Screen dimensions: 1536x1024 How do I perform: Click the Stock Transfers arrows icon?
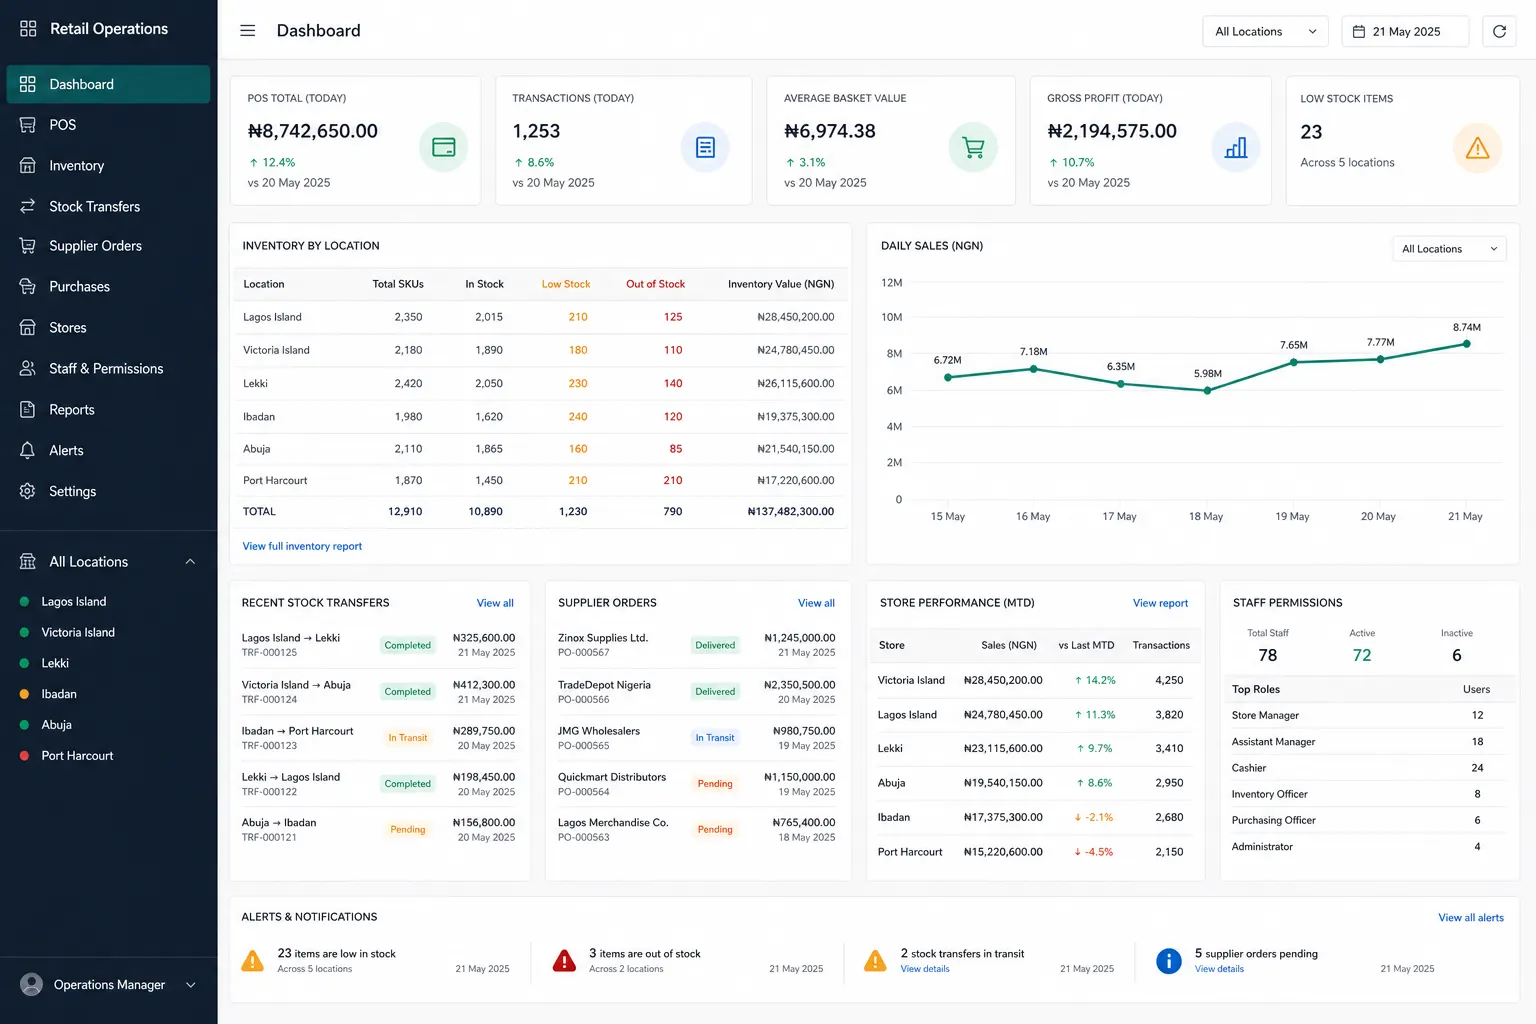28,207
